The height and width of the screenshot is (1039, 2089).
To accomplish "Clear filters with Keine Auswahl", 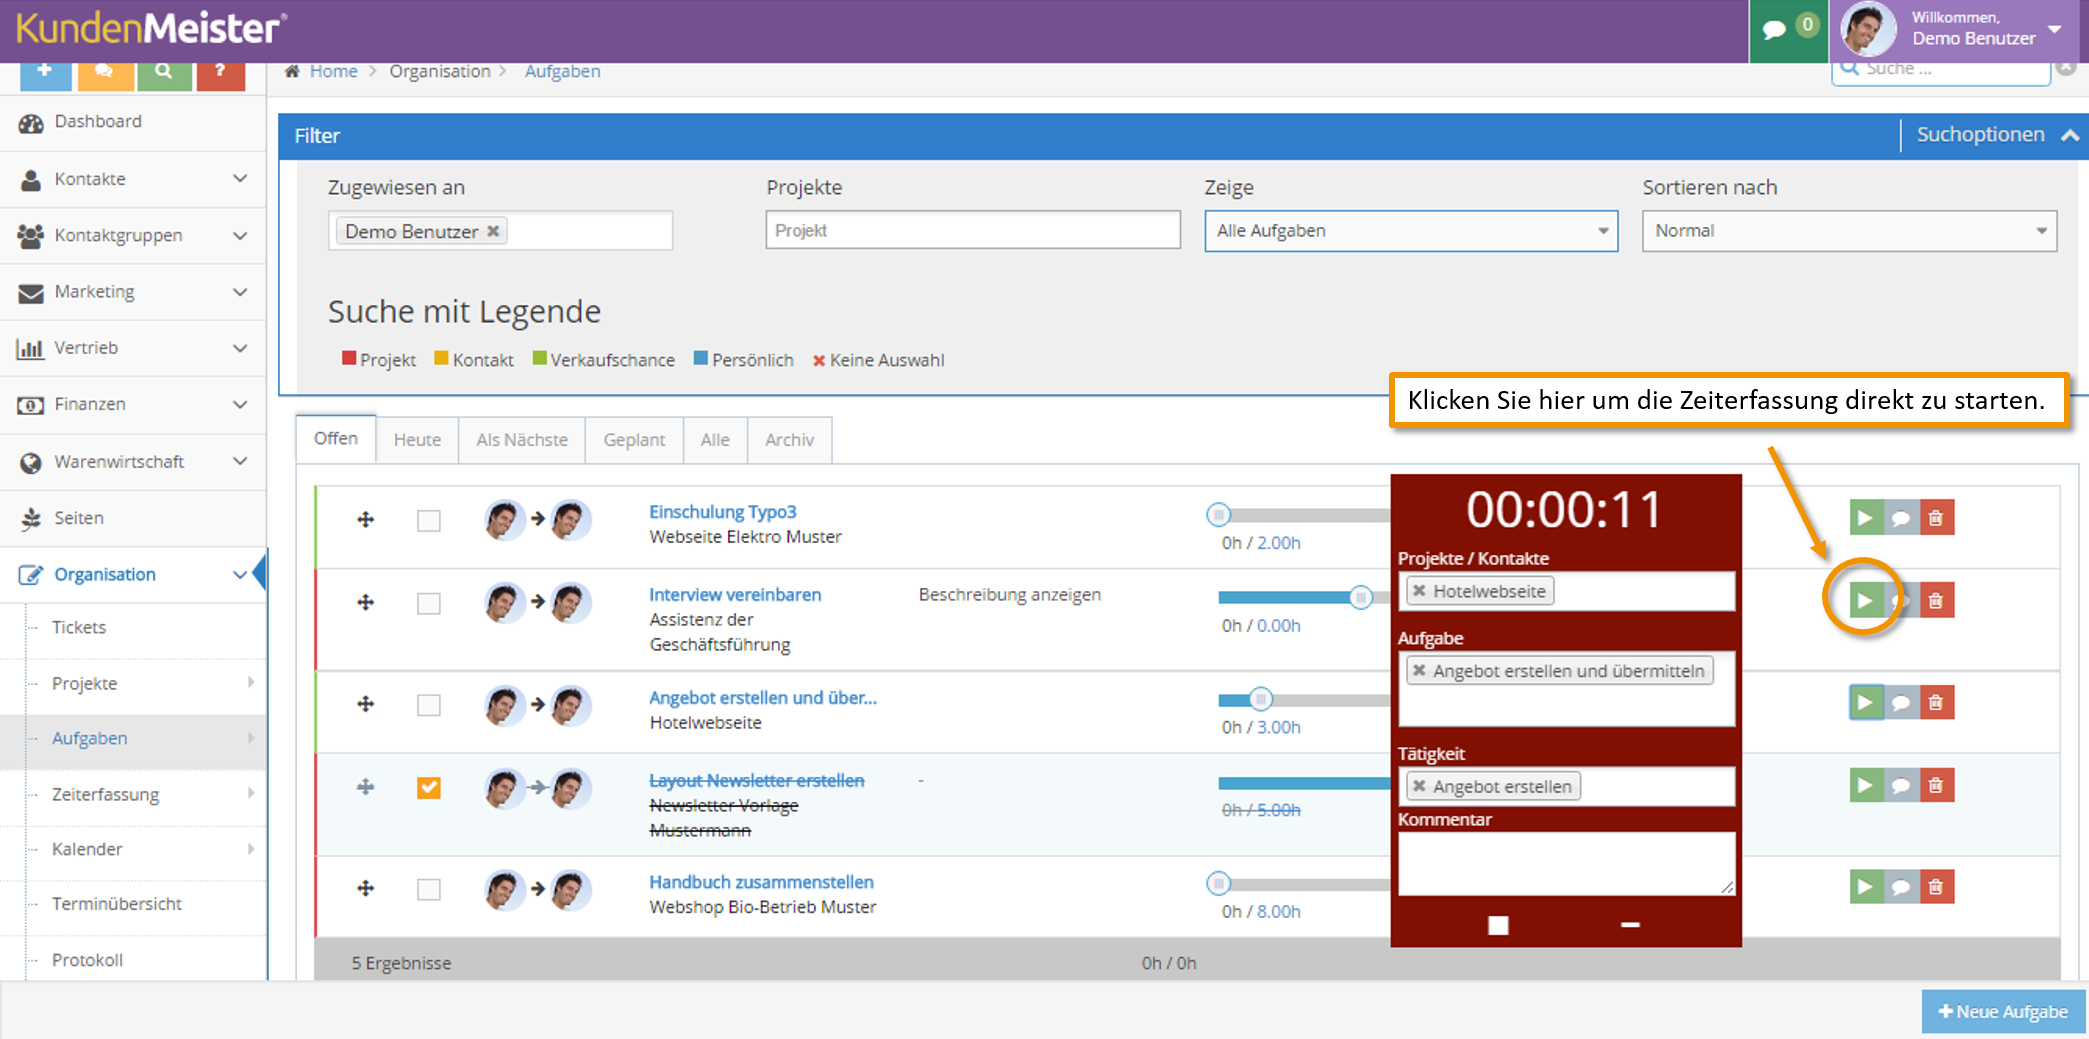I will point(878,360).
